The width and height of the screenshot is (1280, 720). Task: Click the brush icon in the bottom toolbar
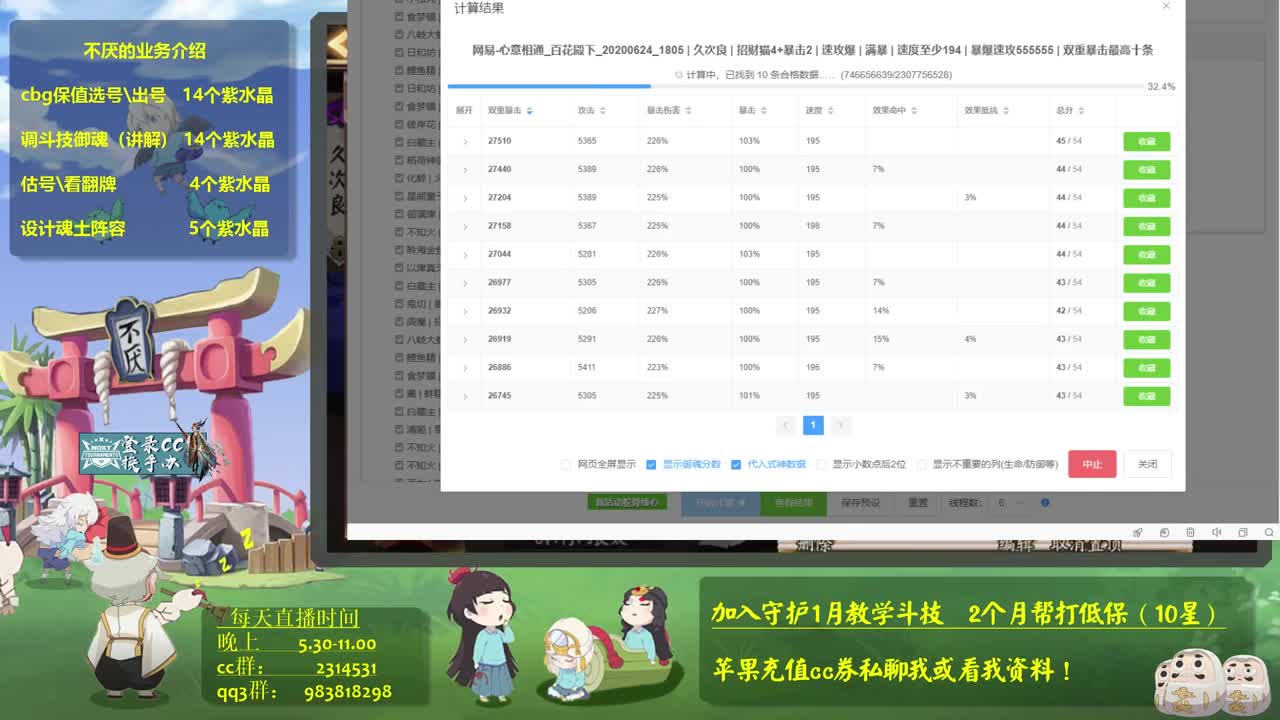click(1137, 533)
